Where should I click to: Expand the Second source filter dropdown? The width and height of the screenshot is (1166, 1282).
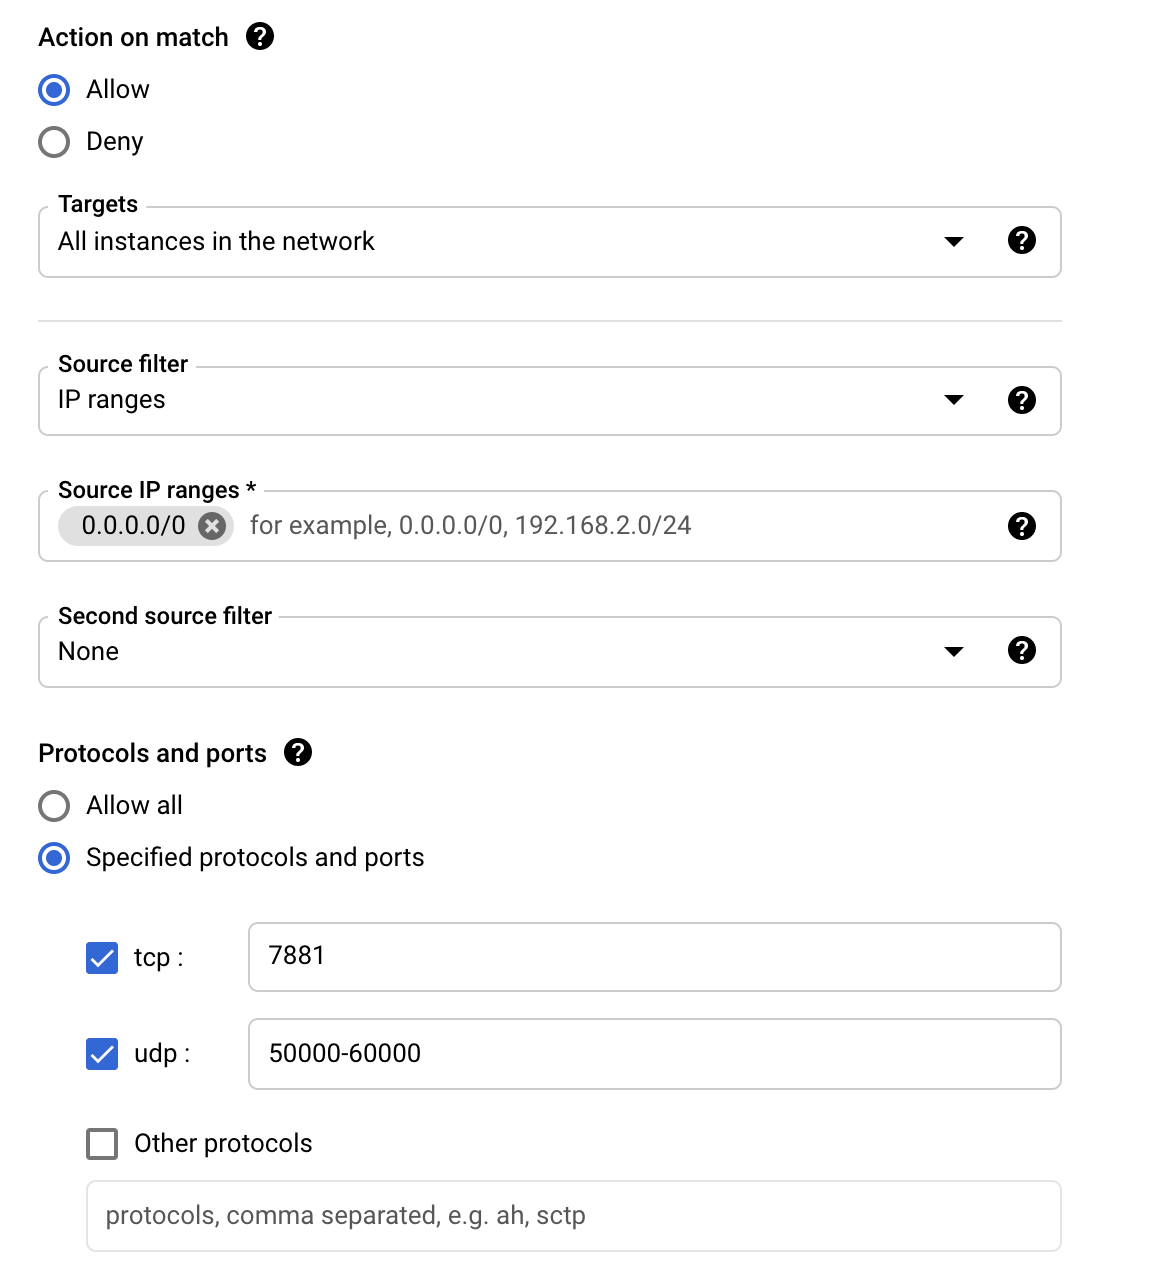click(550, 652)
